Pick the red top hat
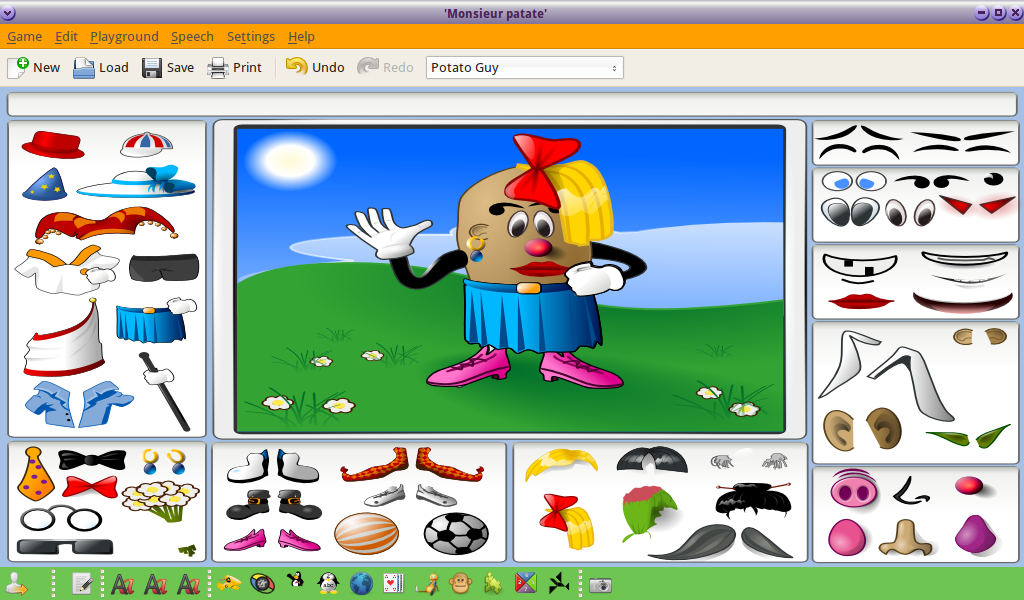 [53, 144]
